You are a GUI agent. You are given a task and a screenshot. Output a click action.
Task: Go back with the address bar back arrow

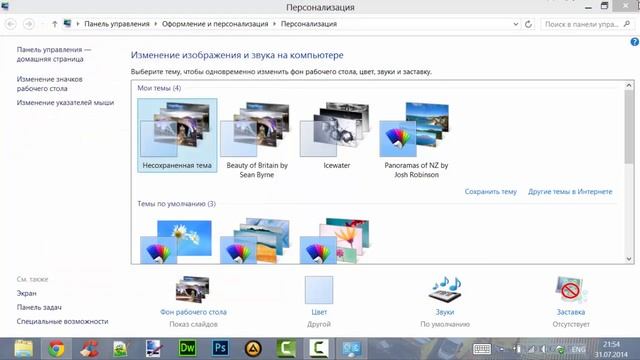[x=11, y=24]
